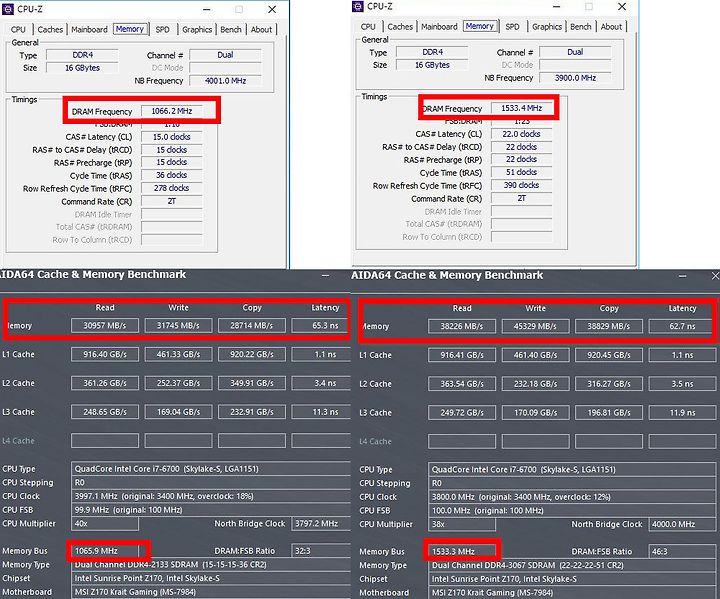The width and height of the screenshot is (720, 599).
Task: Click the CPU-Z app icon in the left window title bar
Action: click(x=8, y=9)
